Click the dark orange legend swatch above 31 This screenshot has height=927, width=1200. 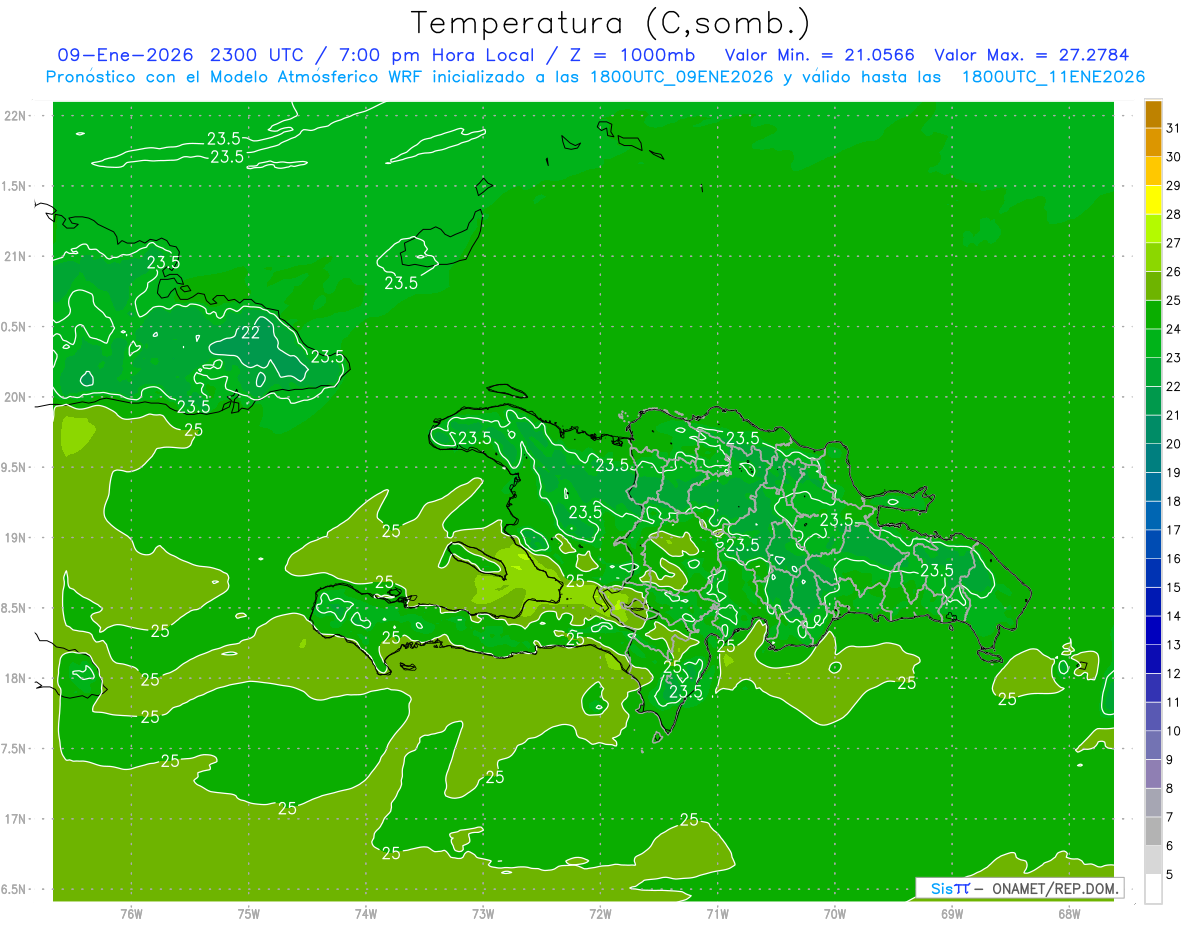point(1153,113)
